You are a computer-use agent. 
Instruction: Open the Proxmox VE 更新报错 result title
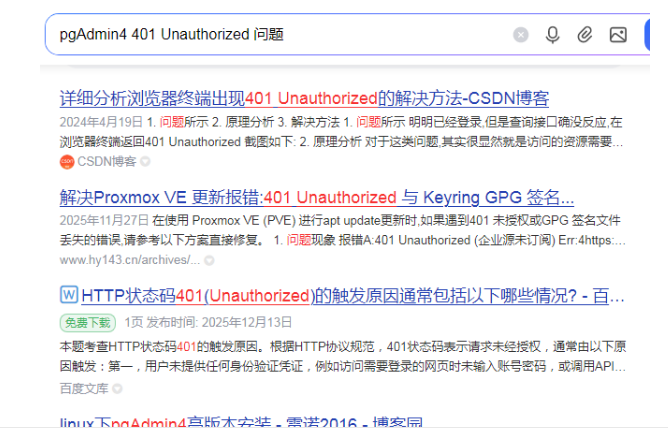(317, 198)
